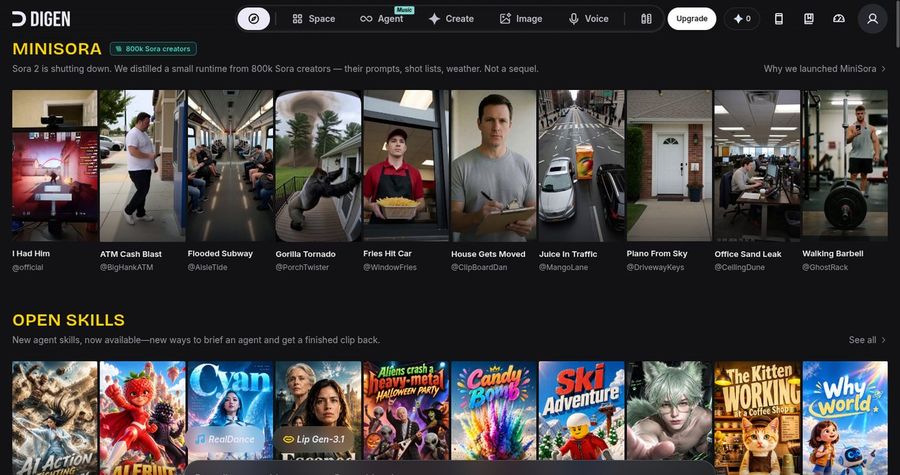Open the Juice In Traffic thumbnail
Viewport: 900px width, 475px height.
coord(582,166)
